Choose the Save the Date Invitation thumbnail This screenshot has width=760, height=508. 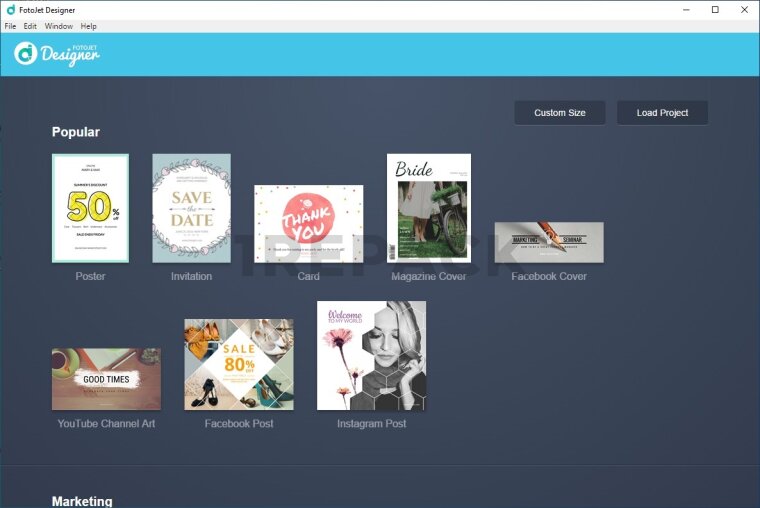pos(191,208)
